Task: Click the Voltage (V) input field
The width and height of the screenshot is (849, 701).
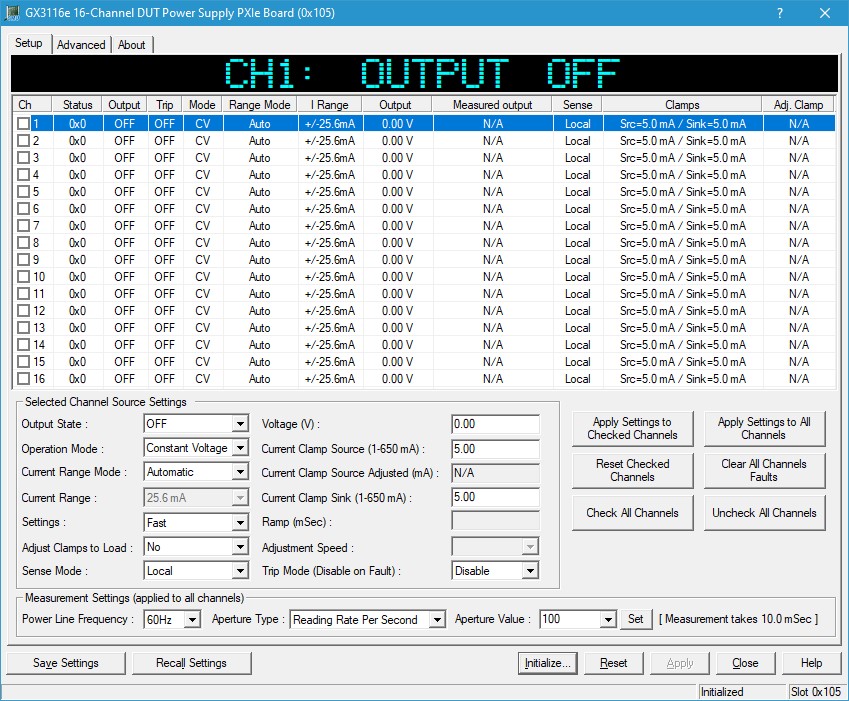Action: tap(495, 424)
